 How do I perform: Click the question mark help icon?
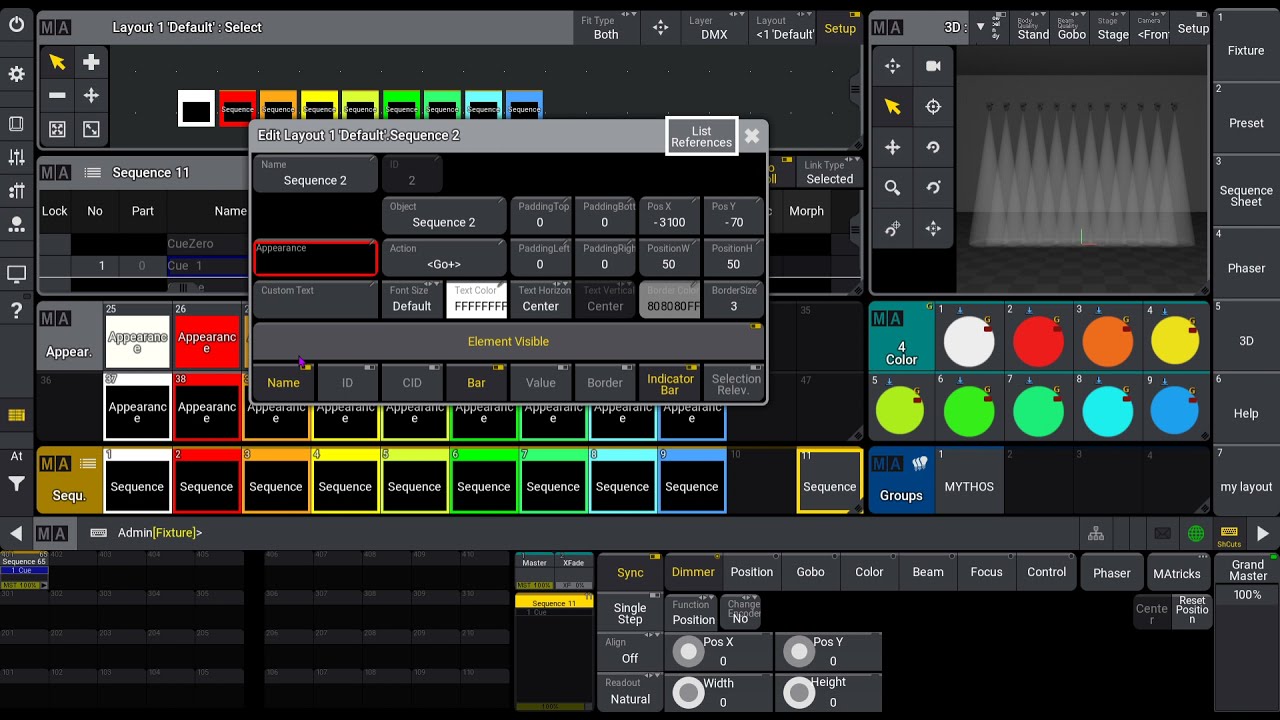click(16, 311)
